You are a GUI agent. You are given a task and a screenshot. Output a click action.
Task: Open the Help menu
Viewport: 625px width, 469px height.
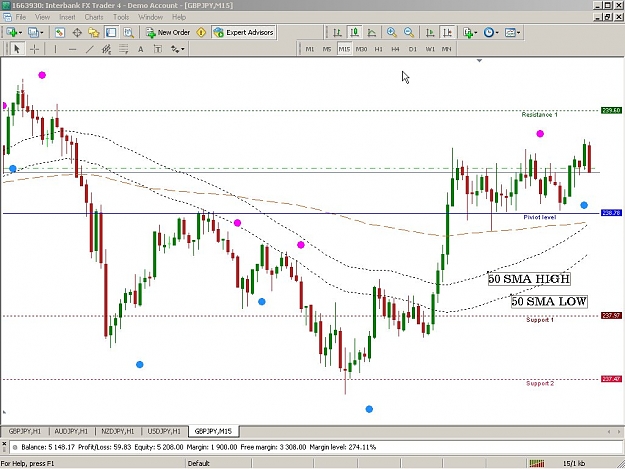click(x=179, y=17)
